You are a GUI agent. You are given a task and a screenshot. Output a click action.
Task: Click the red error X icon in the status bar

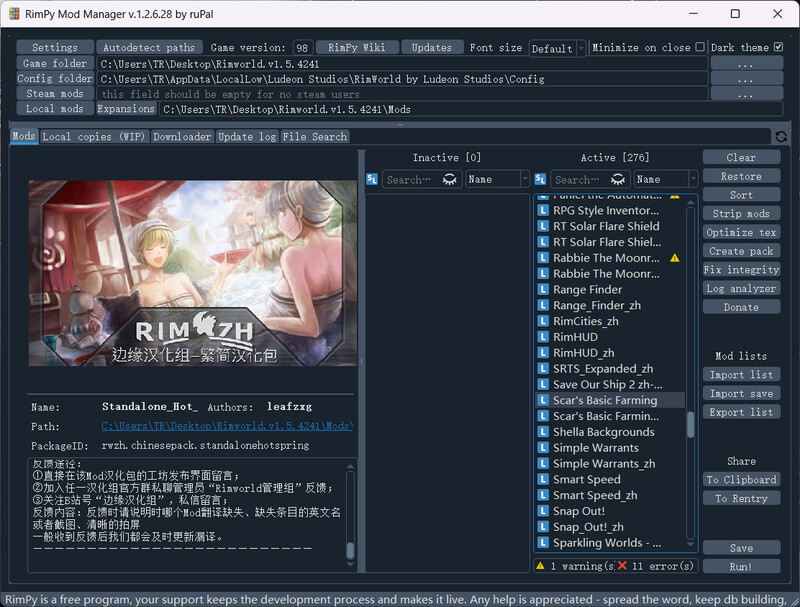[622, 566]
